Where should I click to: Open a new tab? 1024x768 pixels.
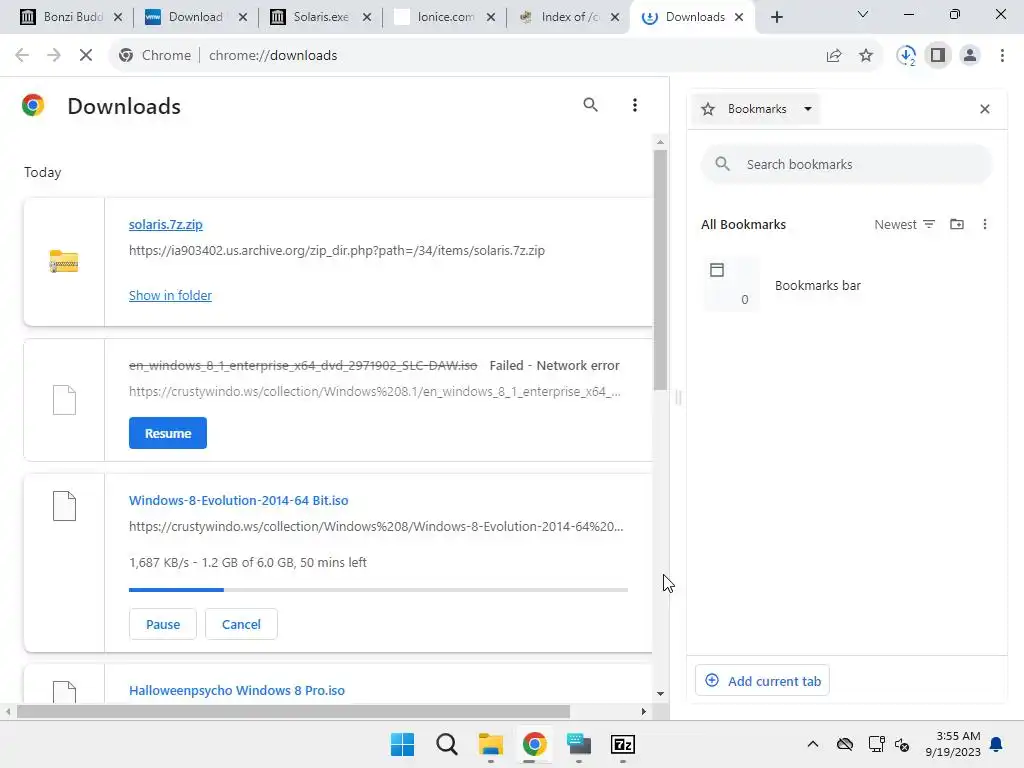tap(776, 17)
